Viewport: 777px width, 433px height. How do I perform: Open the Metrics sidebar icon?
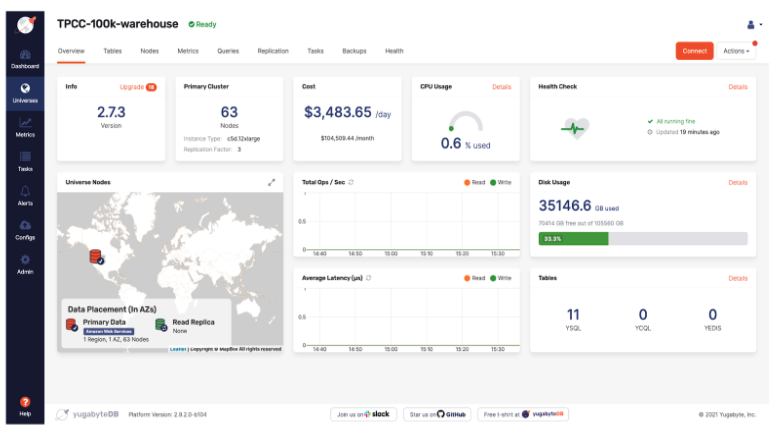[x=25, y=125]
